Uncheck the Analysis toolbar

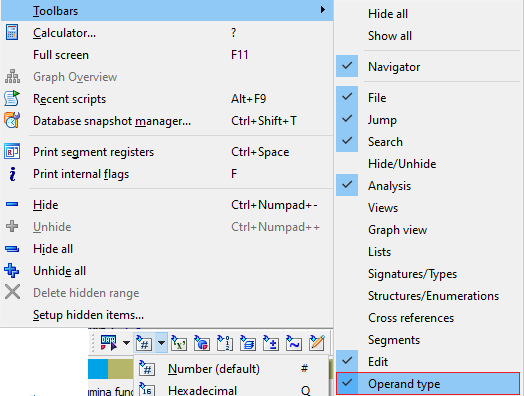[428, 186]
